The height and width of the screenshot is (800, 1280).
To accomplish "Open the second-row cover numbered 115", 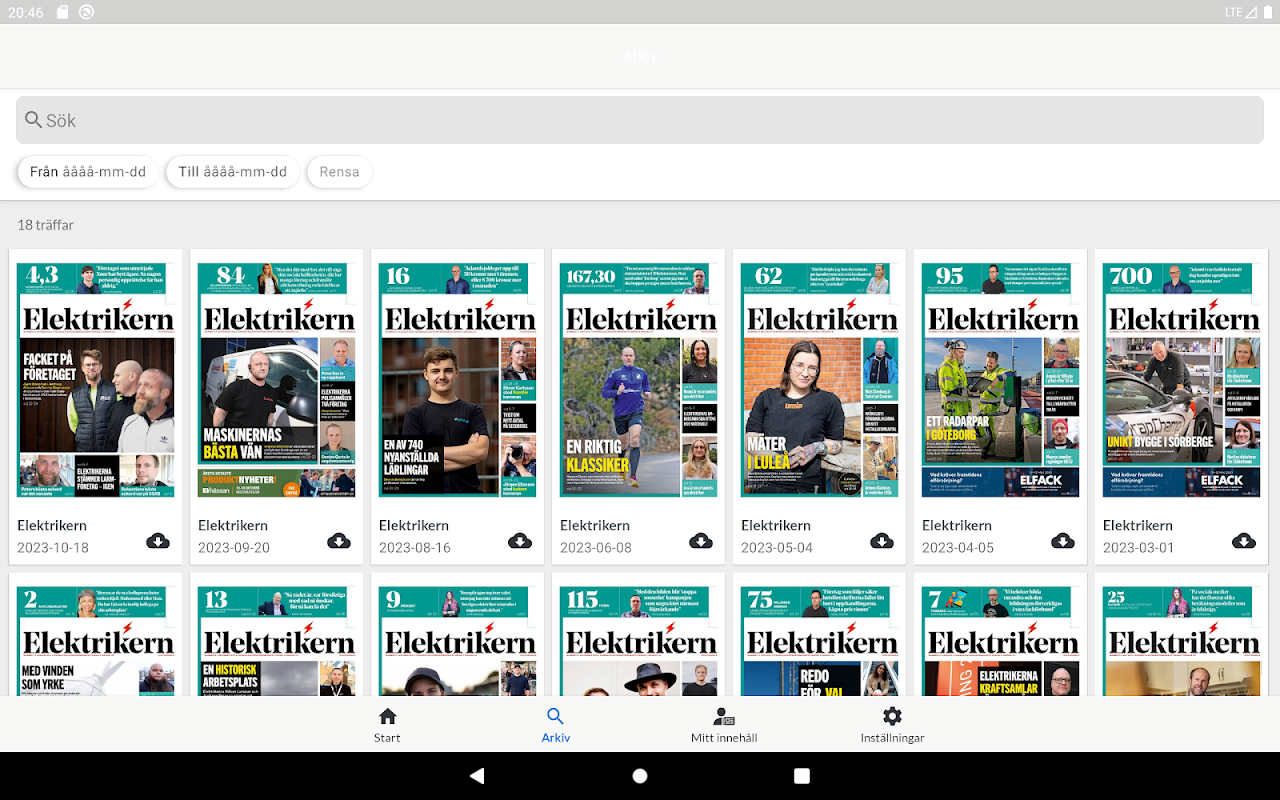I will click(x=639, y=641).
